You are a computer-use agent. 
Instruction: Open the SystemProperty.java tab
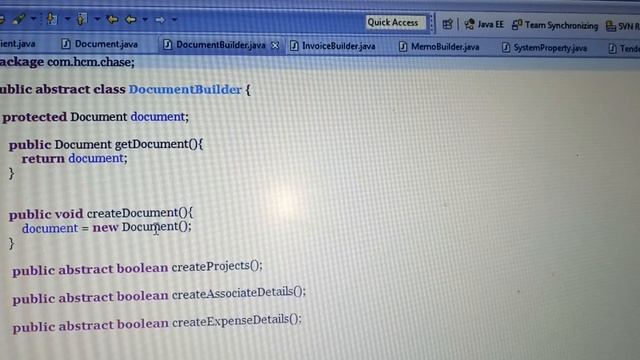(x=544, y=48)
